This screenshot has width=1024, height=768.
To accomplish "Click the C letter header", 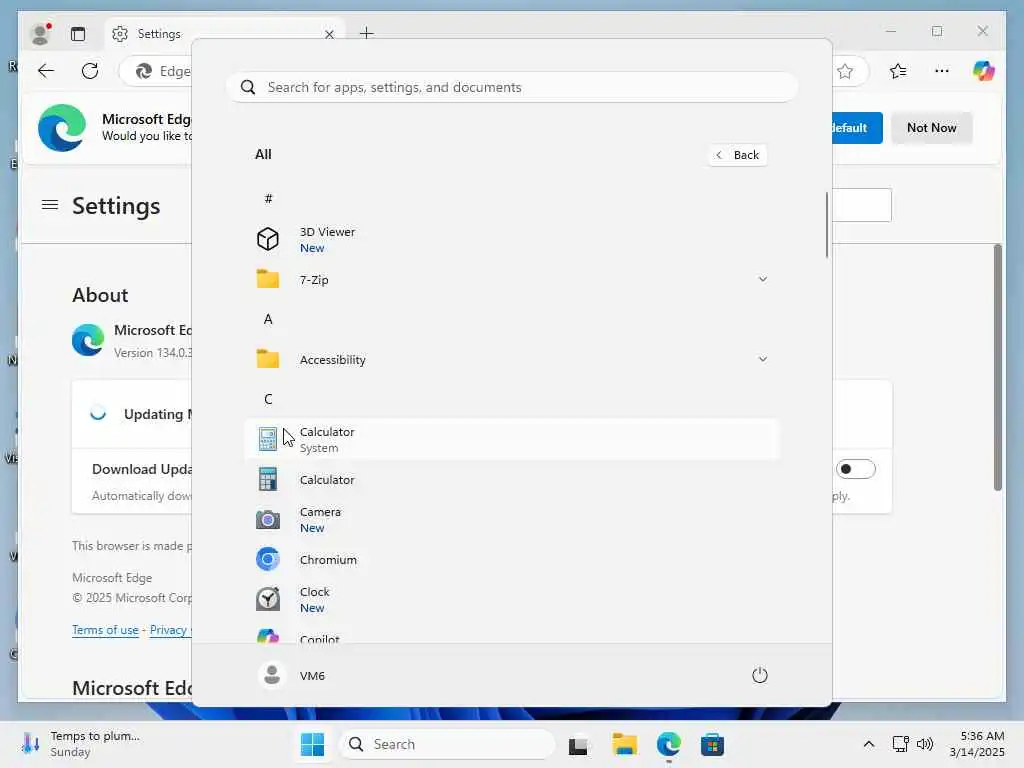I will [268, 398].
